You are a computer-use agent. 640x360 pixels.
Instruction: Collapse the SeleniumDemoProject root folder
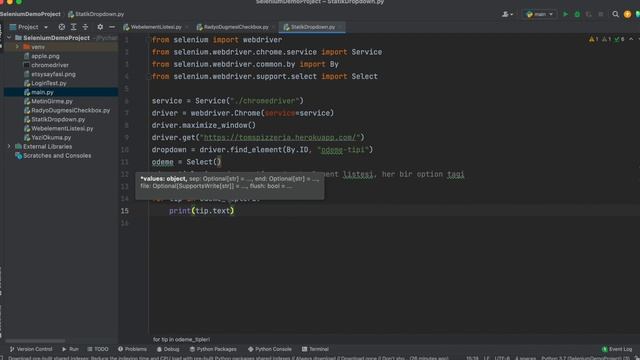(x=9, y=38)
